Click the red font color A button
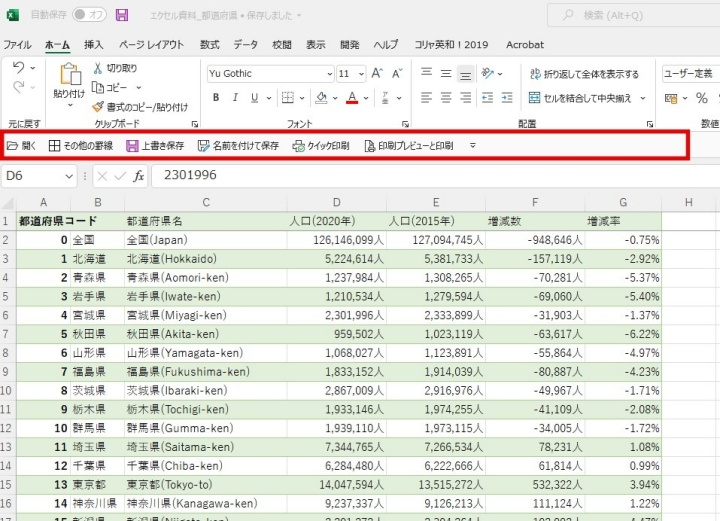 [352, 98]
